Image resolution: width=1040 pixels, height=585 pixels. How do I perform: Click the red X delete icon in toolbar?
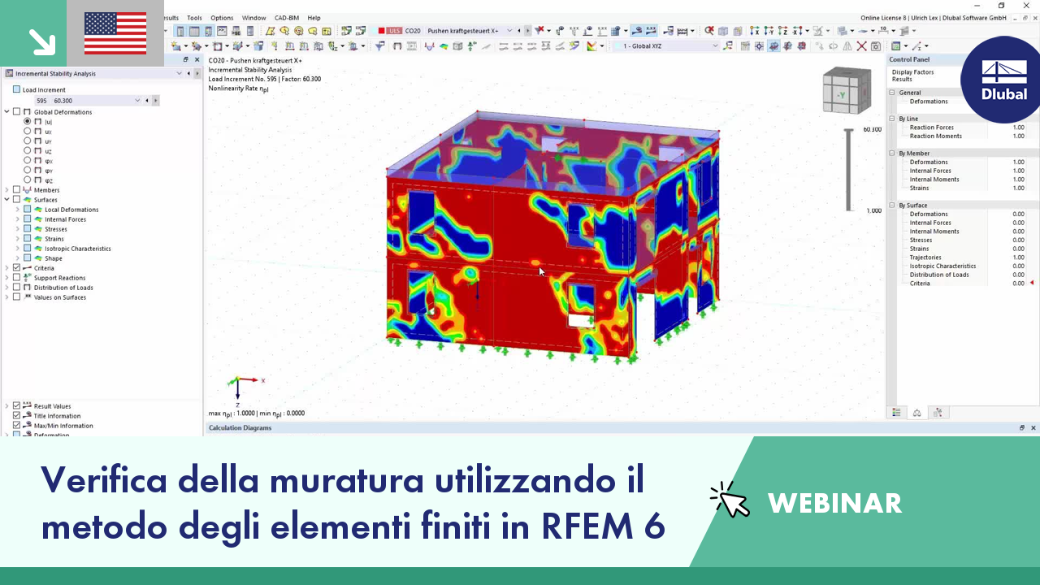(862, 46)
